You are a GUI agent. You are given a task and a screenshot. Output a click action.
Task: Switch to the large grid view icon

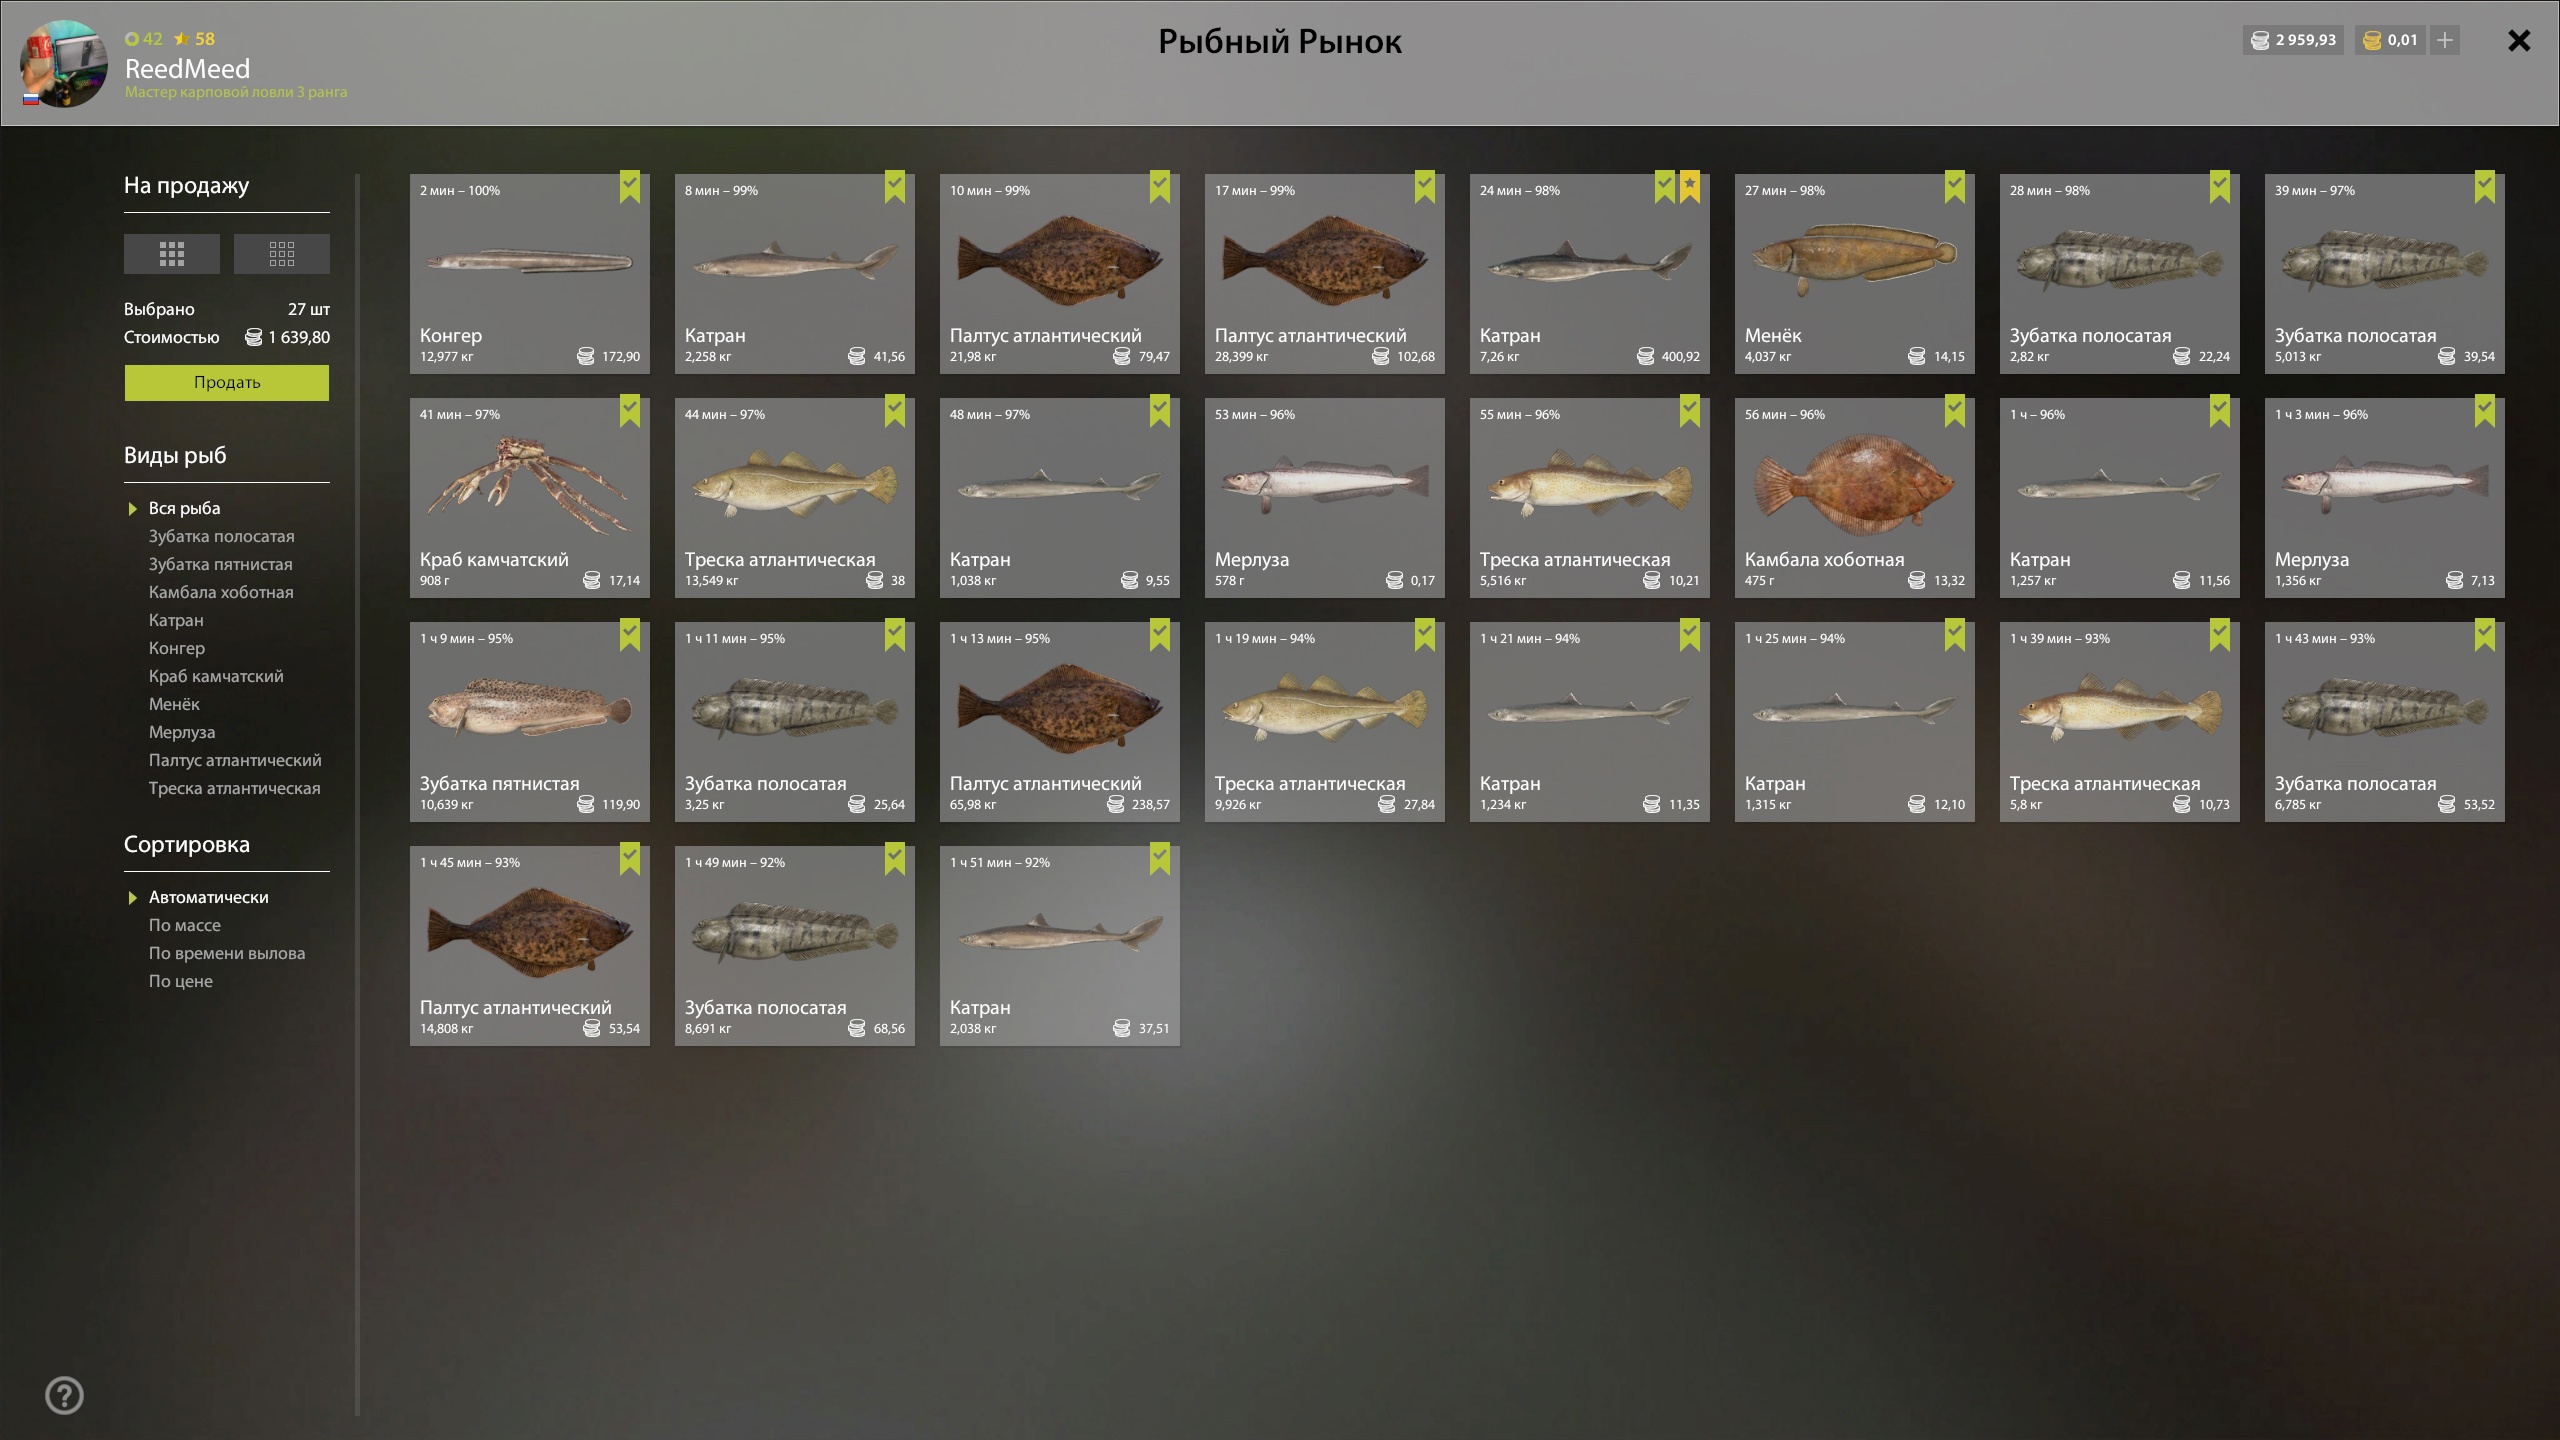[172, 254]
